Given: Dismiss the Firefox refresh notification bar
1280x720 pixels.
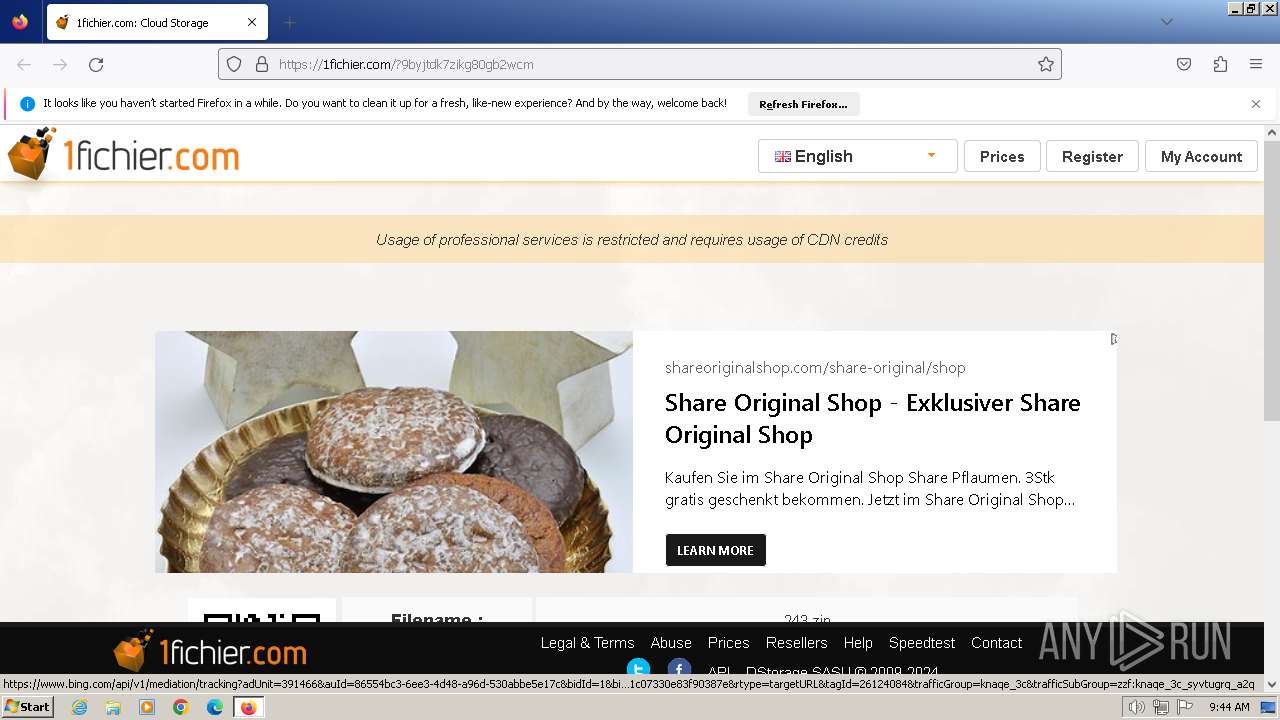Looking at the screenshot, I should tap(1256, 104).
